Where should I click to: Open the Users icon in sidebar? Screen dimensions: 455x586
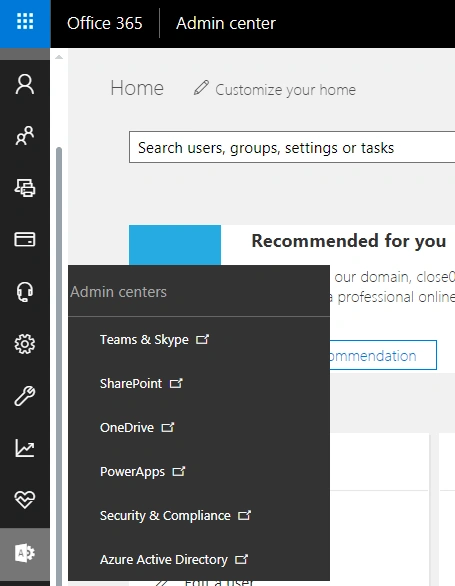25,84
